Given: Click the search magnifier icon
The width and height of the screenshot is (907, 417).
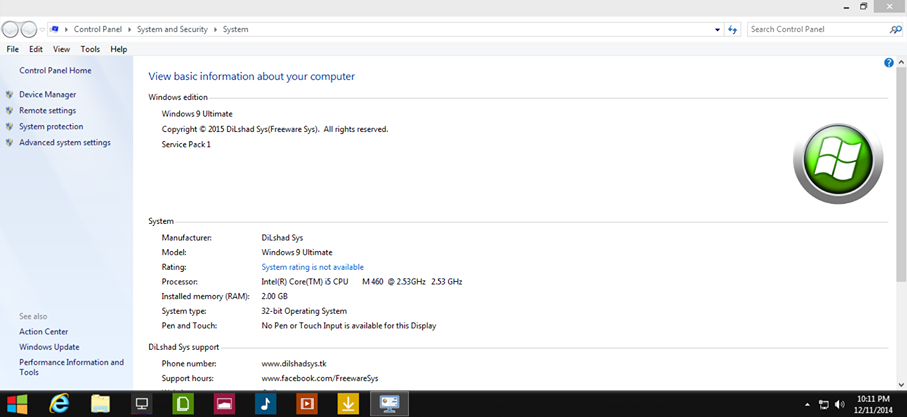Looking at the screenshot, I should click(x=894, y=29).
